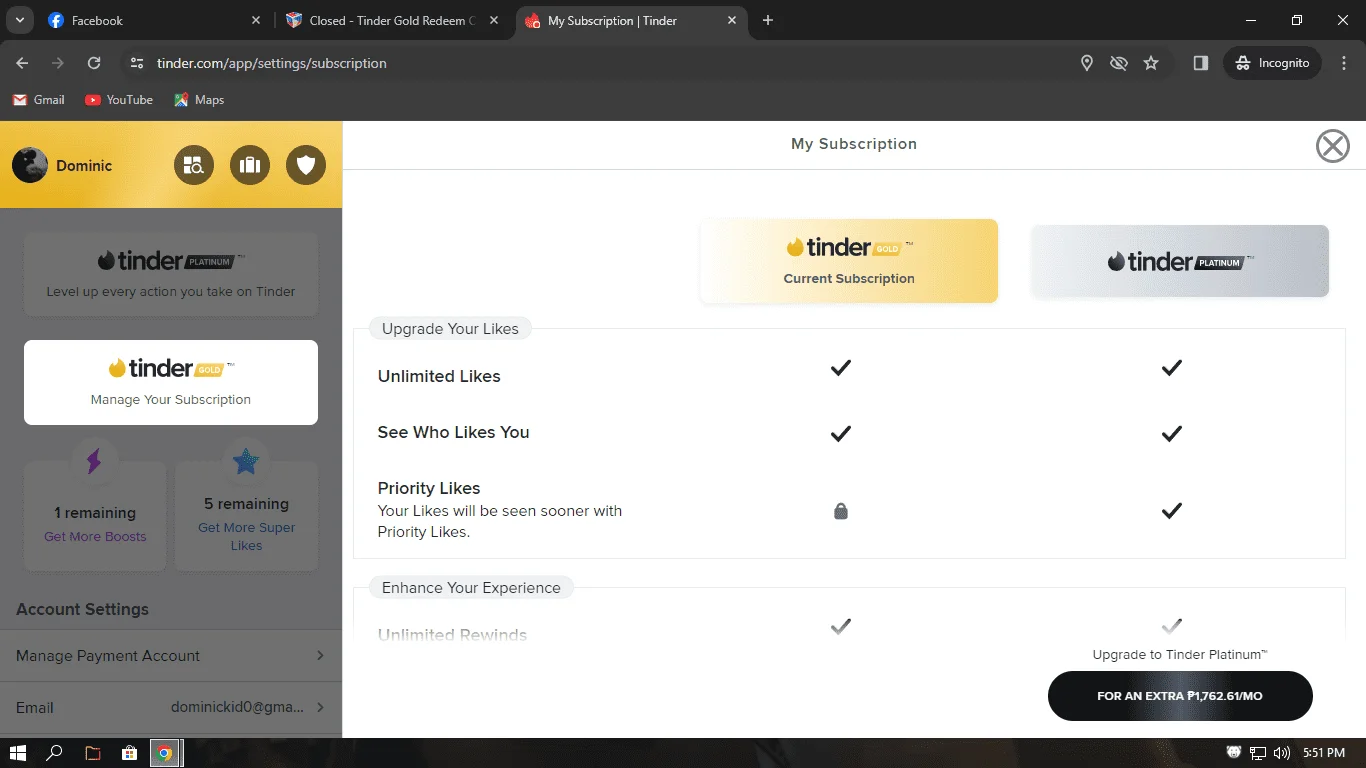Screen dimensions: 1366x768
Task: Open the Gmail bookmark
Action: click(38, 100)
